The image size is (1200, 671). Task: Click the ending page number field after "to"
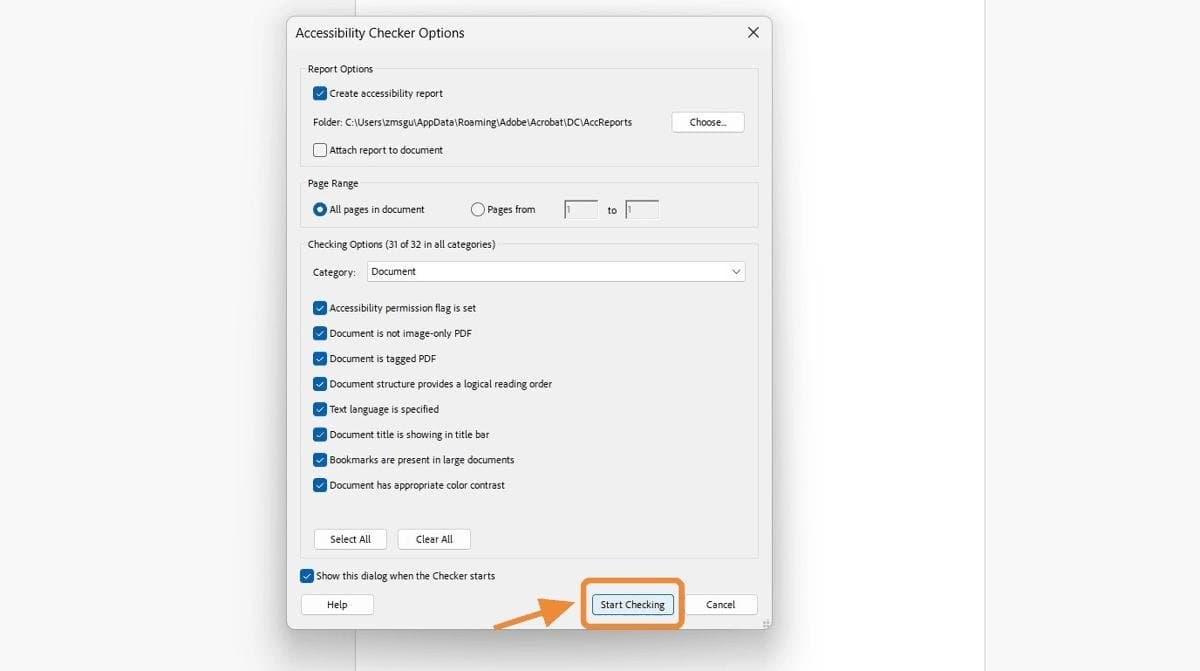[x=642, y=209]
